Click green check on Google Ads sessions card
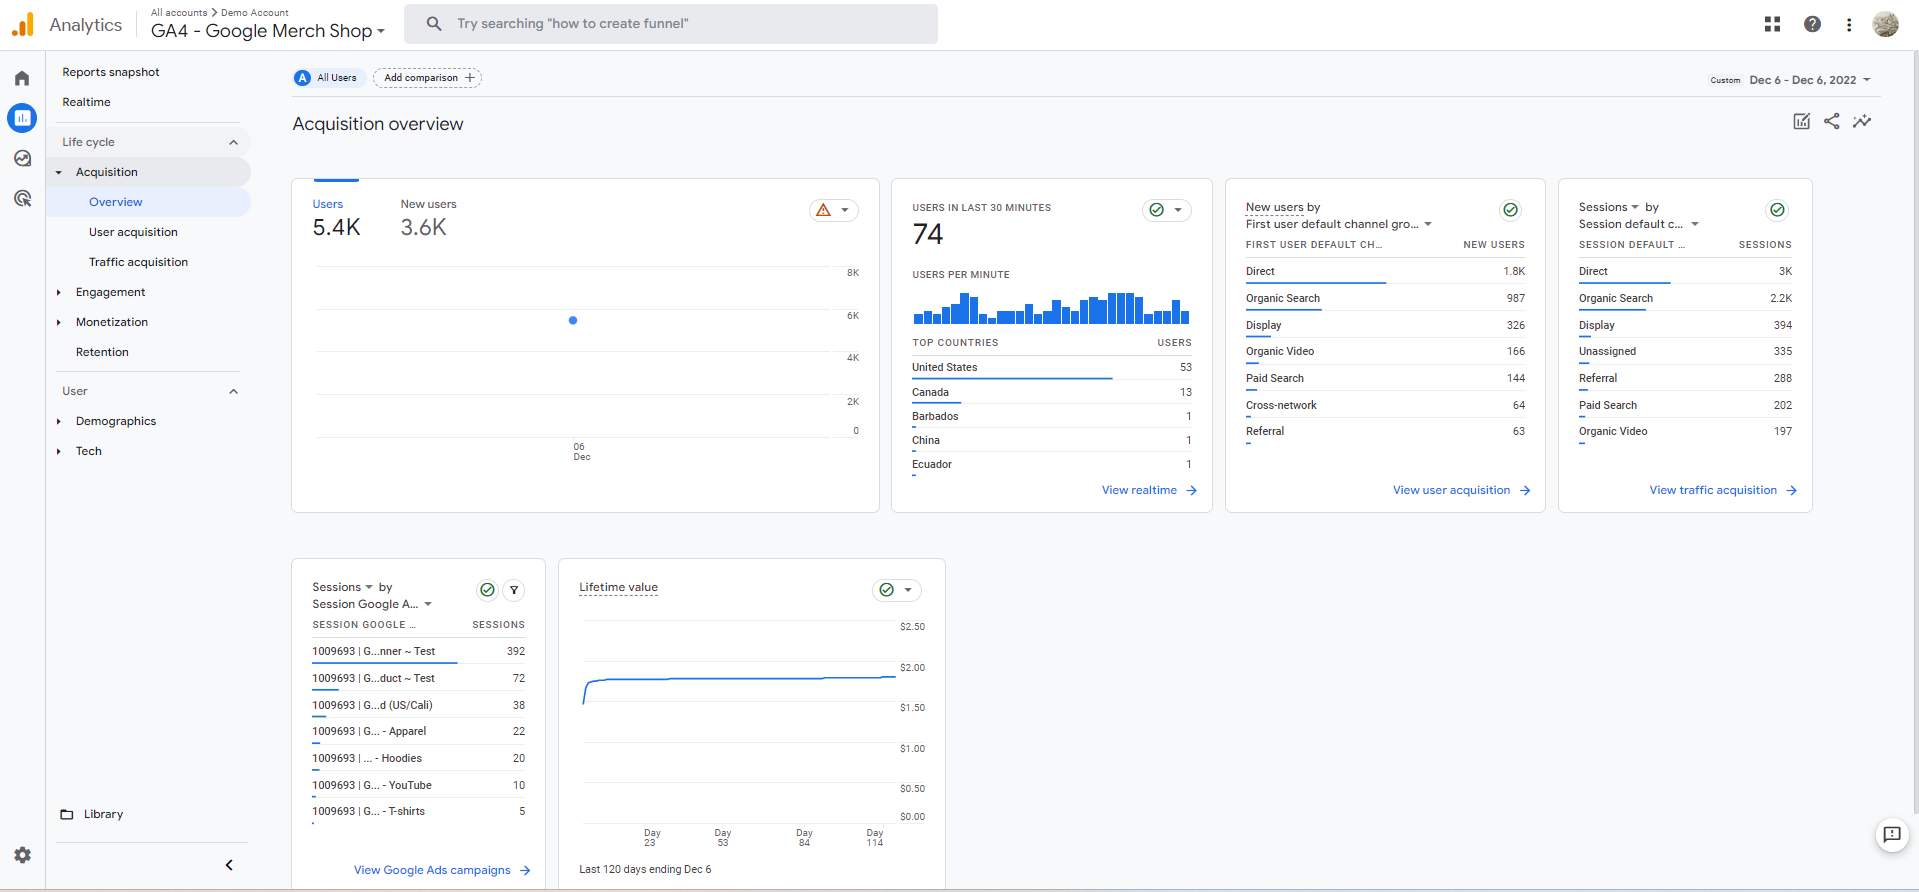This screenshot has width=1919, height=892. point(487,590)
